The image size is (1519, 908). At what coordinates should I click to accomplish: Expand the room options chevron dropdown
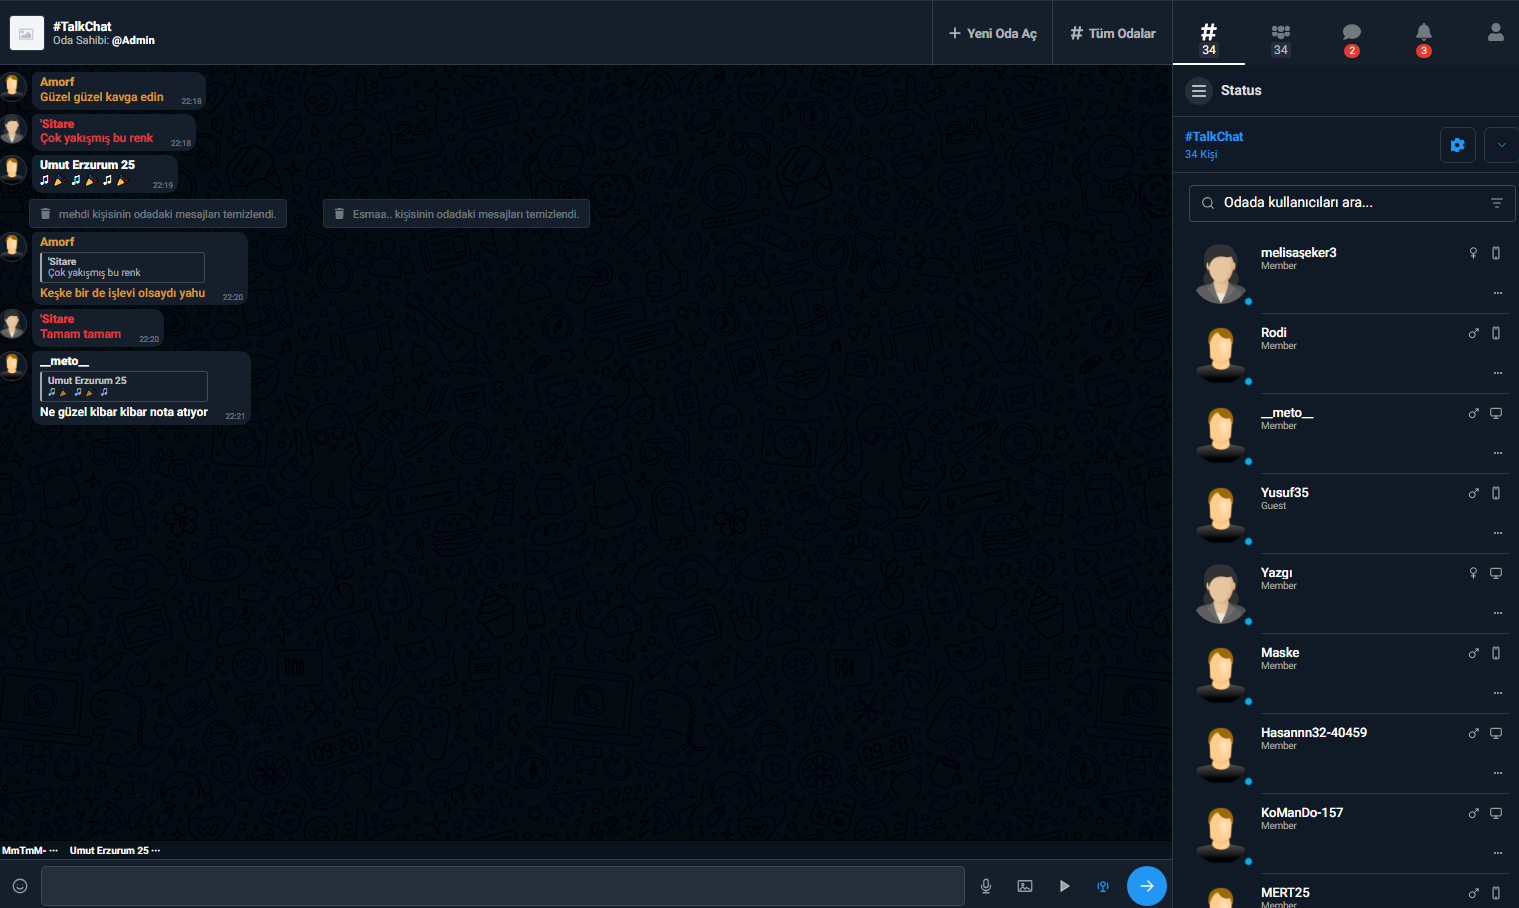(1501, 145)
